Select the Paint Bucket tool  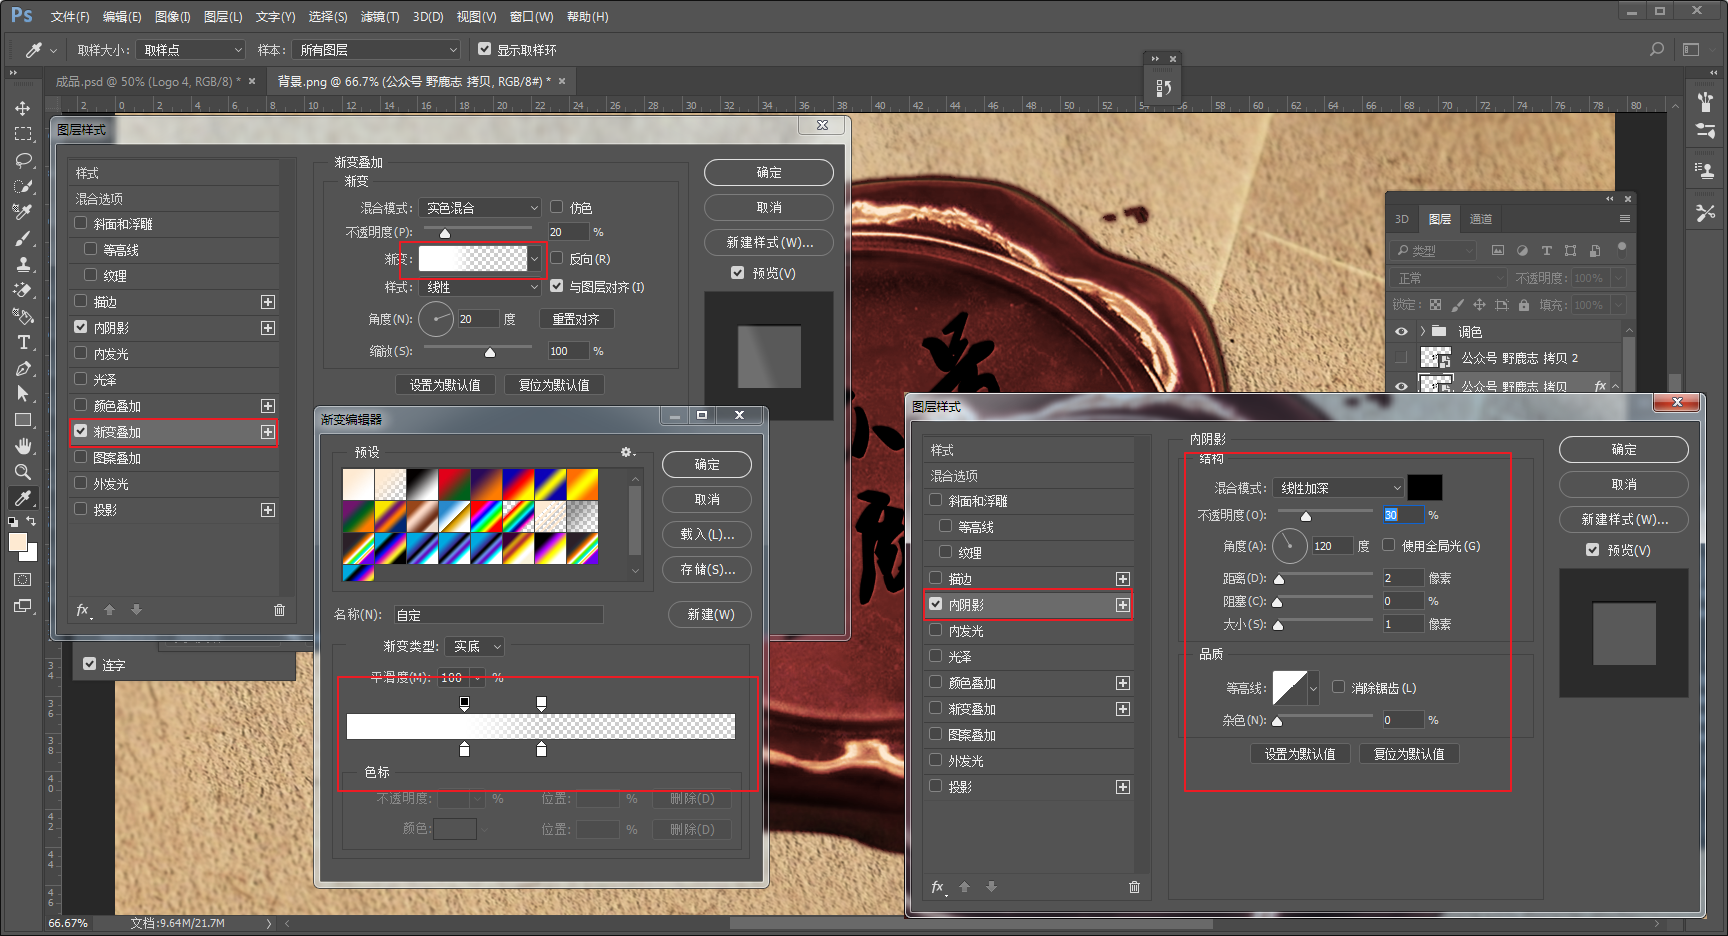coord(23,316)
